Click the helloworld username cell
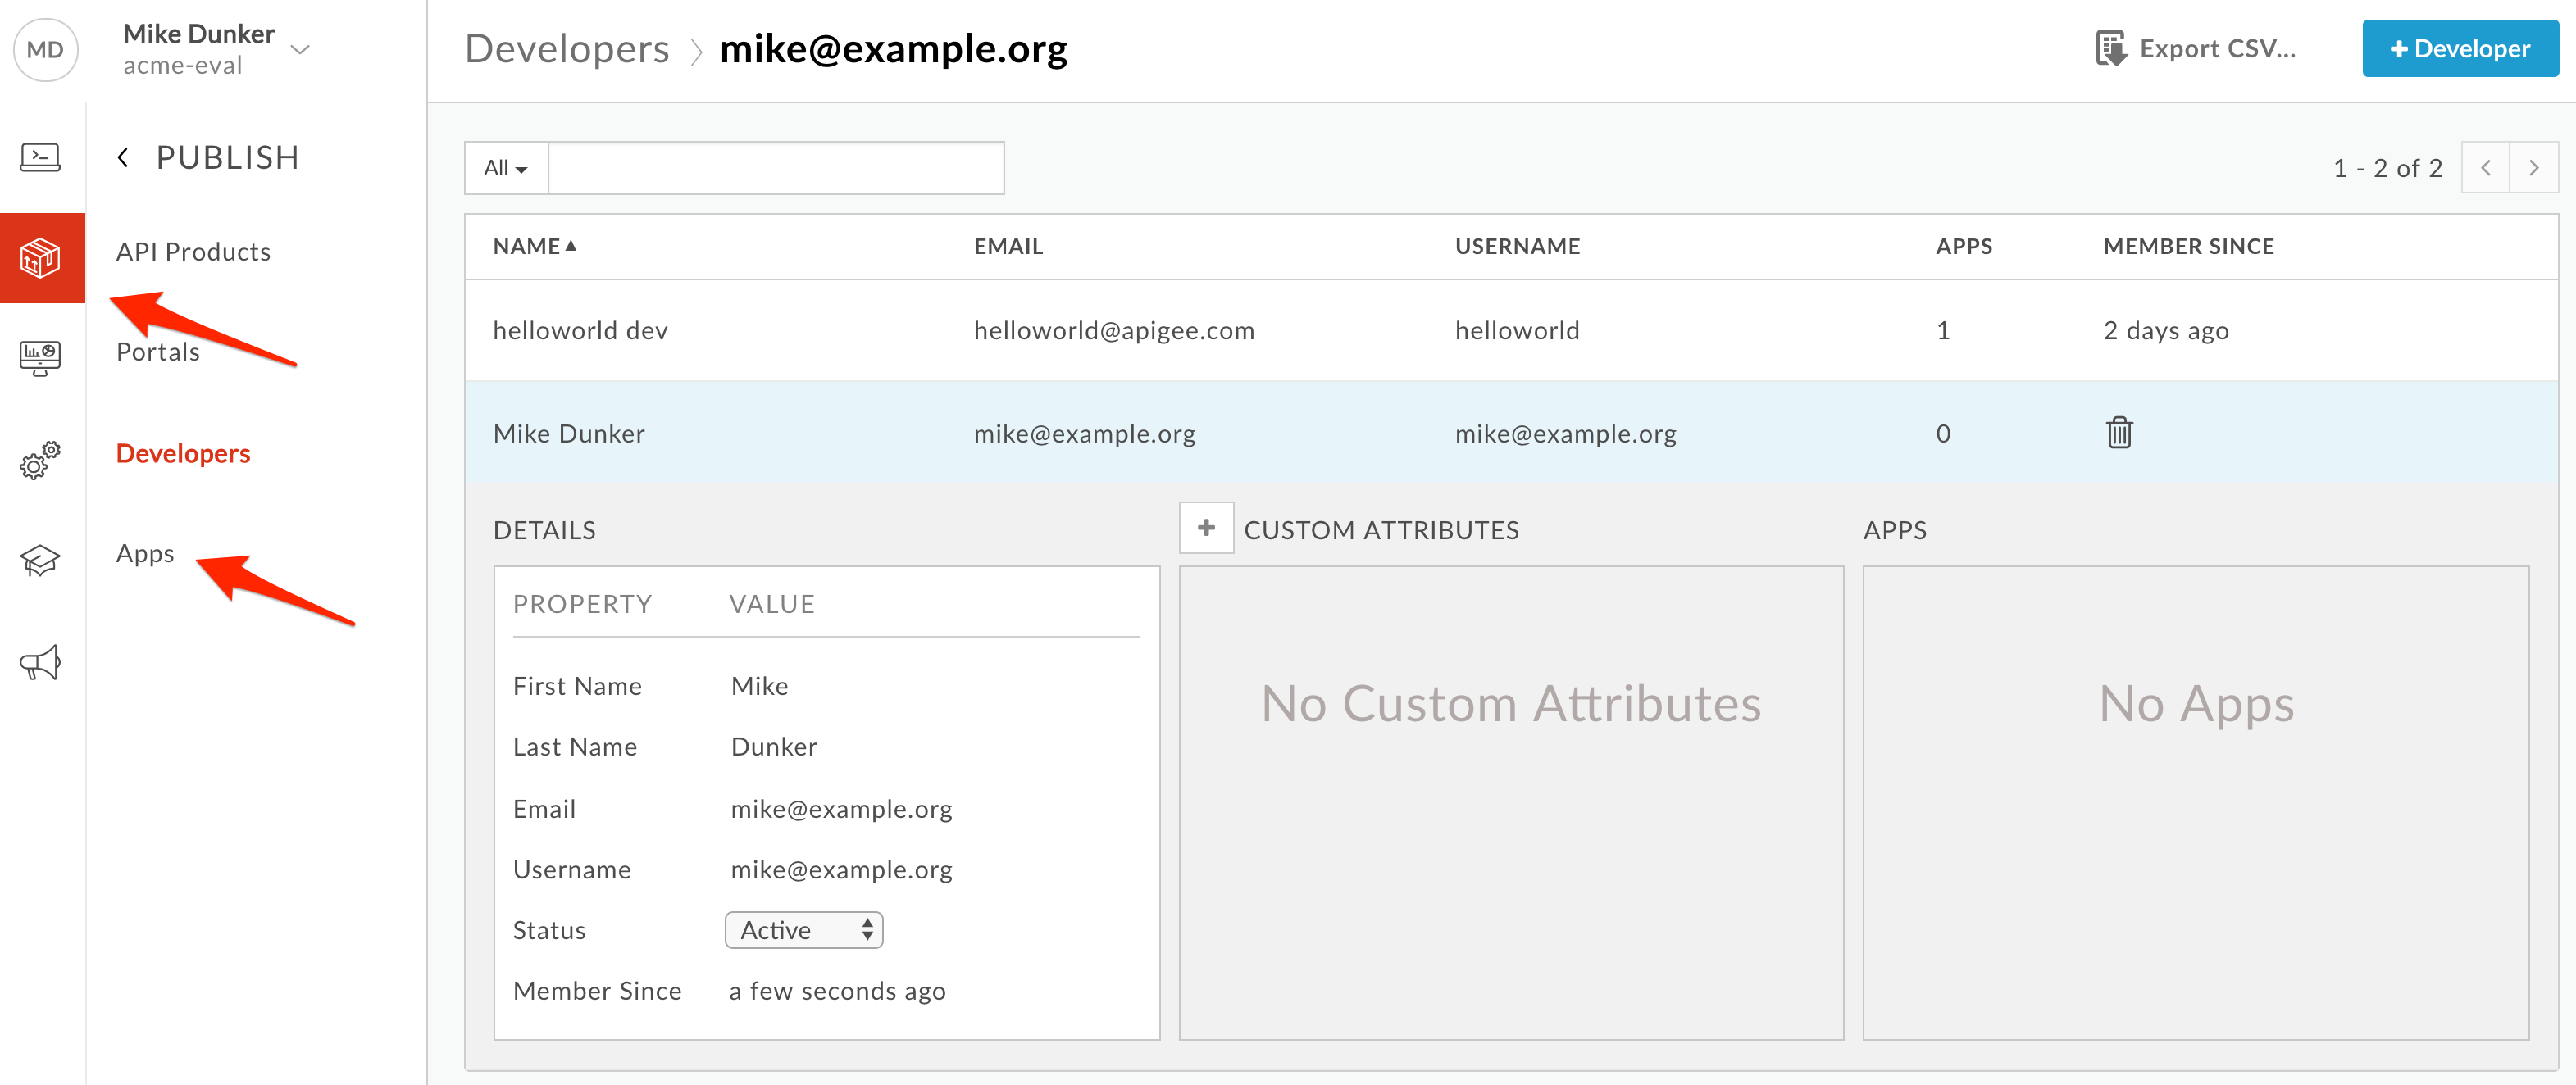 coord(1517,331)
